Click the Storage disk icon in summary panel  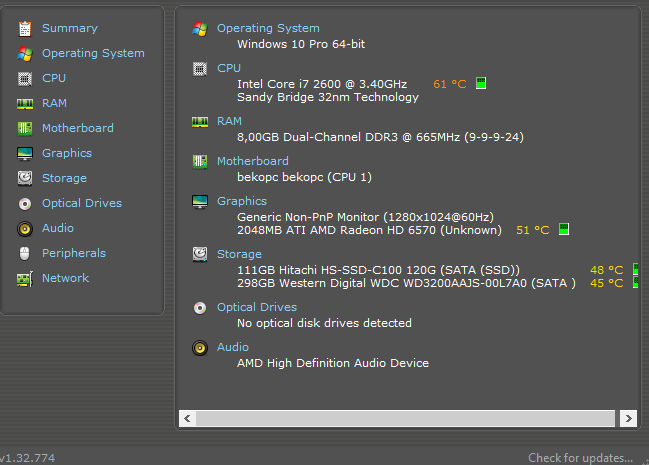(200, 254)
